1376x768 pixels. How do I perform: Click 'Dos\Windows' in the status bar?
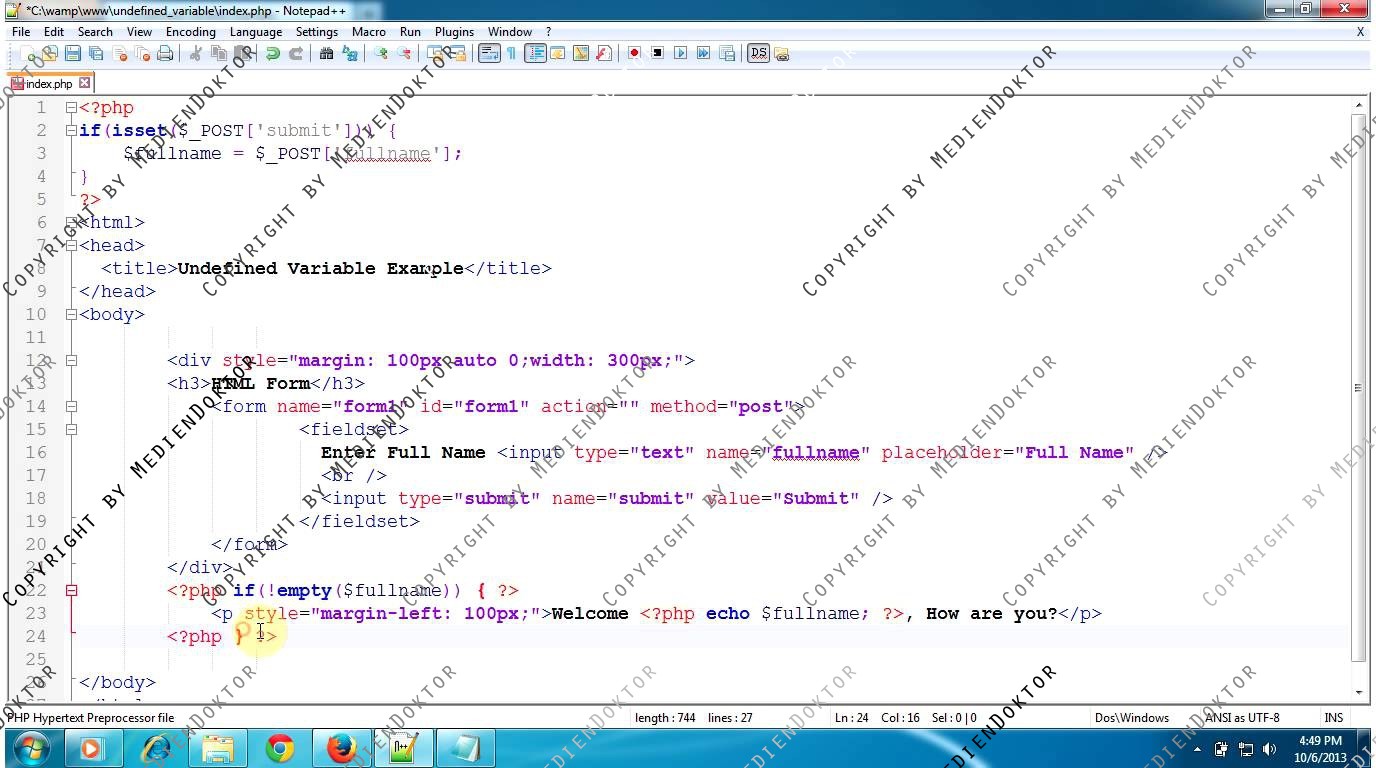click(x=1131, y=717)
